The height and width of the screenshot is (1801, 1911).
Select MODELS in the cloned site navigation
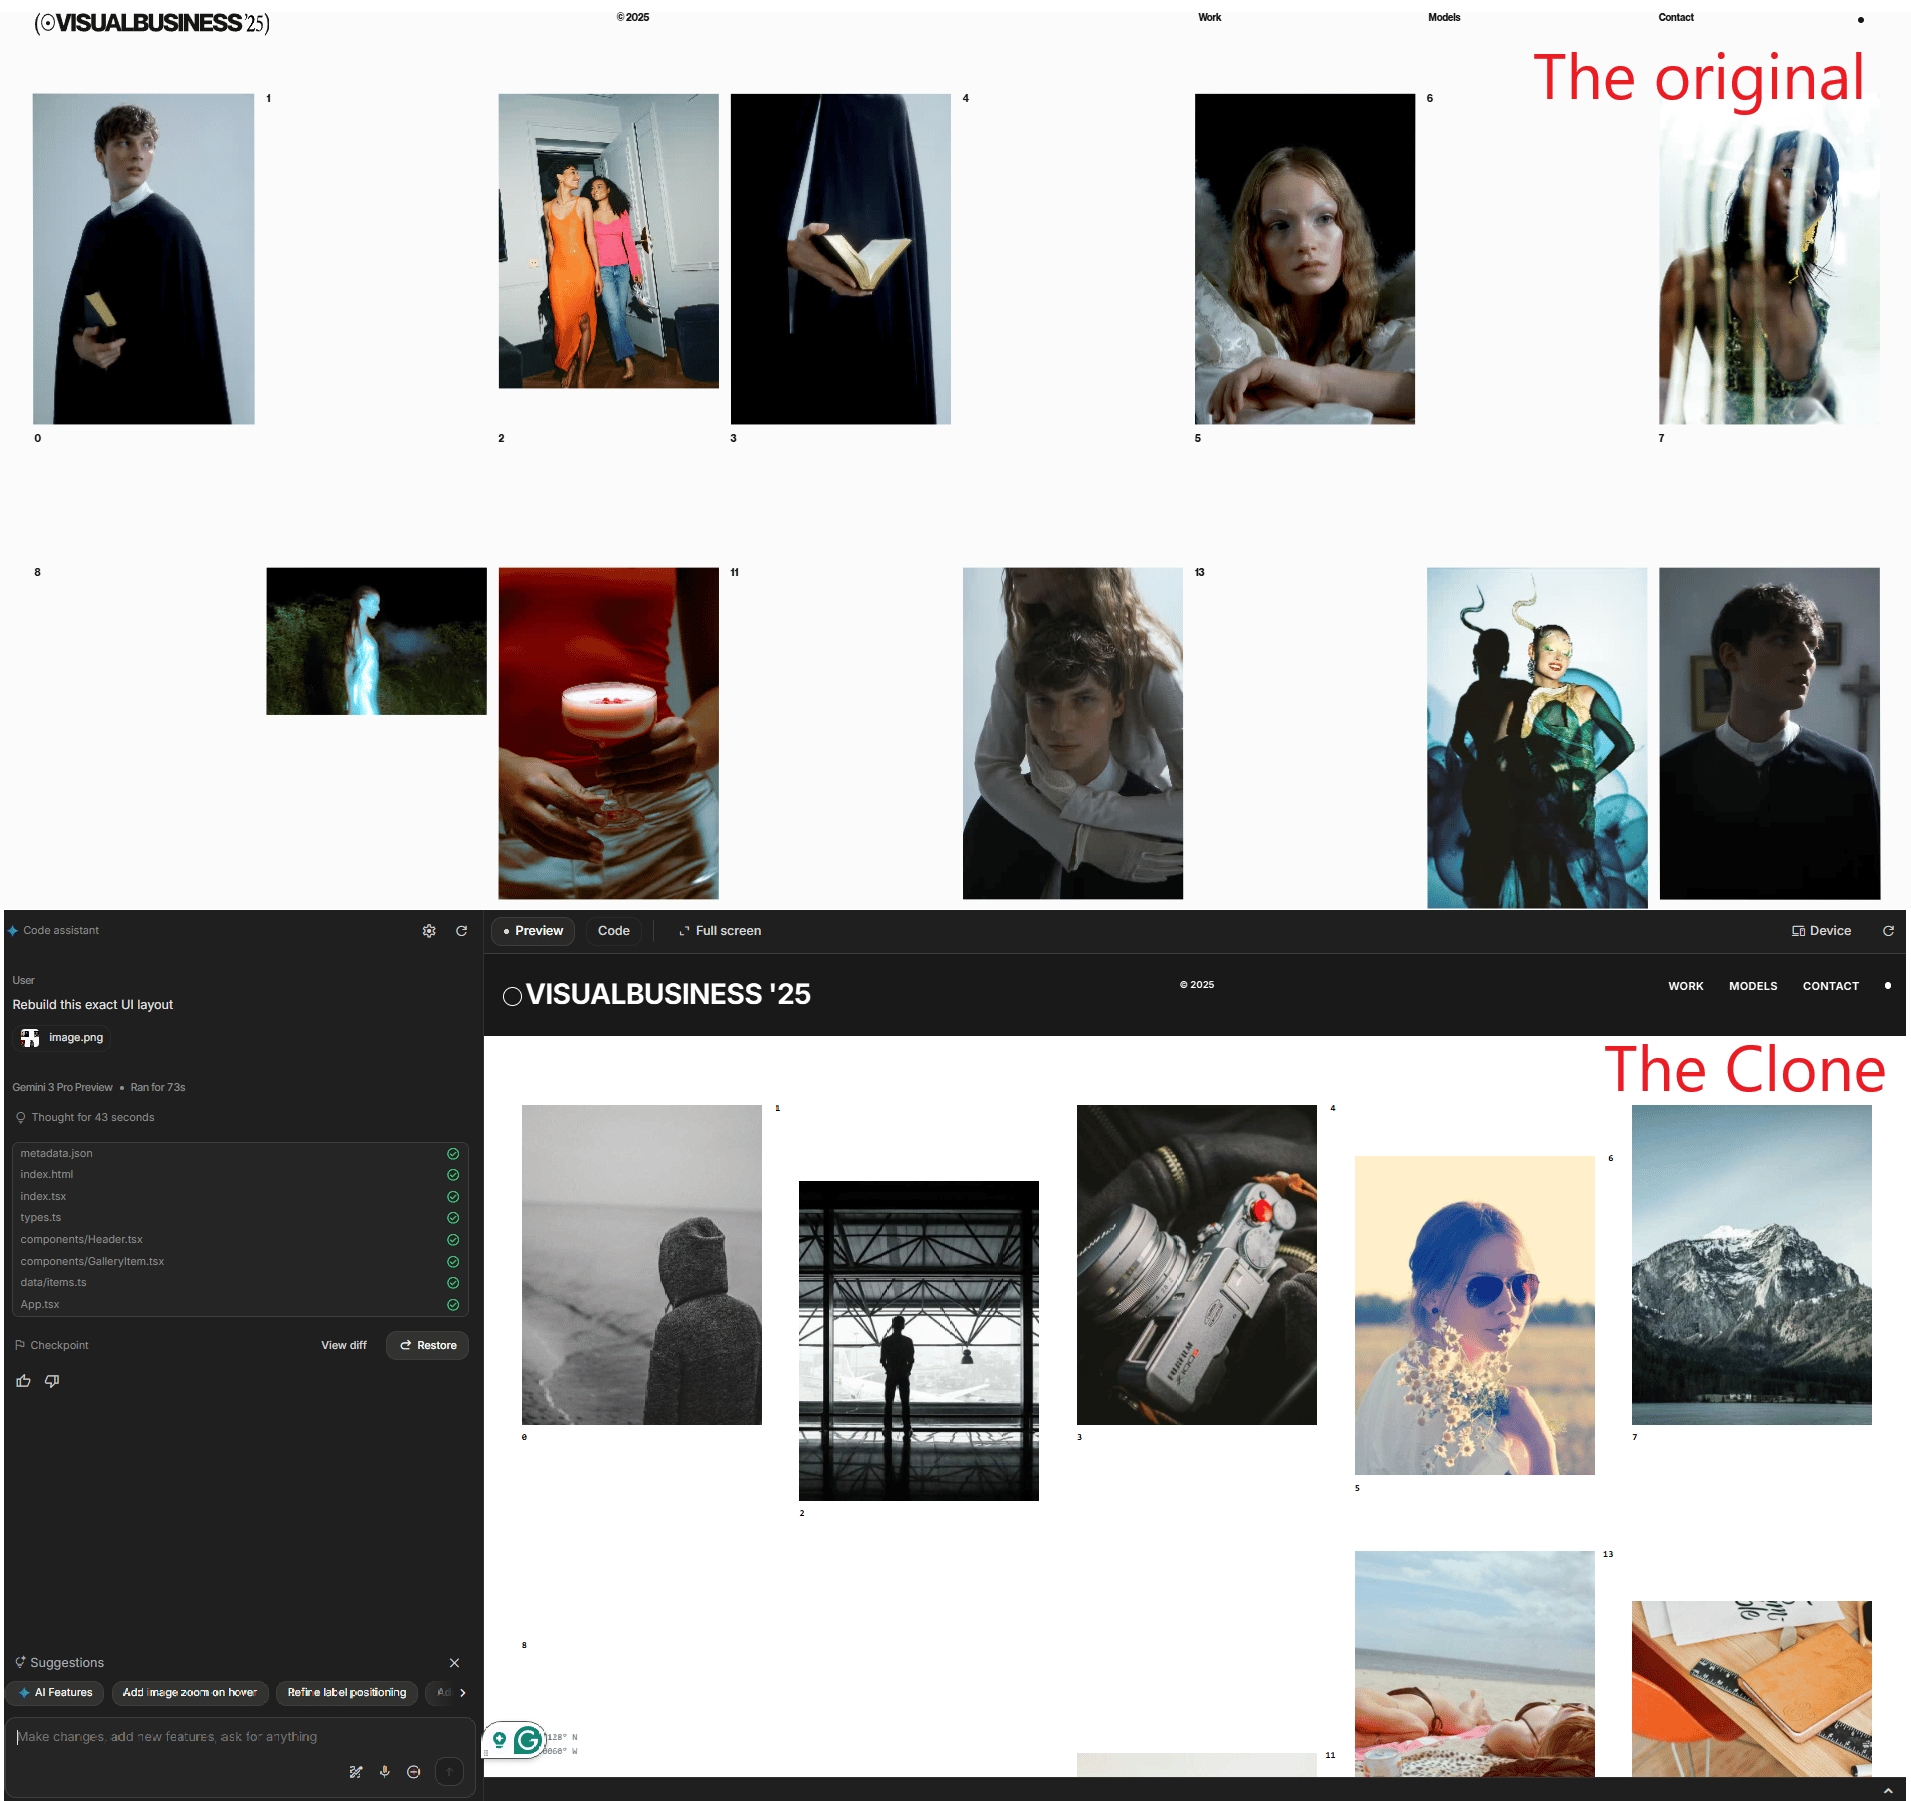pos(1753,986)
